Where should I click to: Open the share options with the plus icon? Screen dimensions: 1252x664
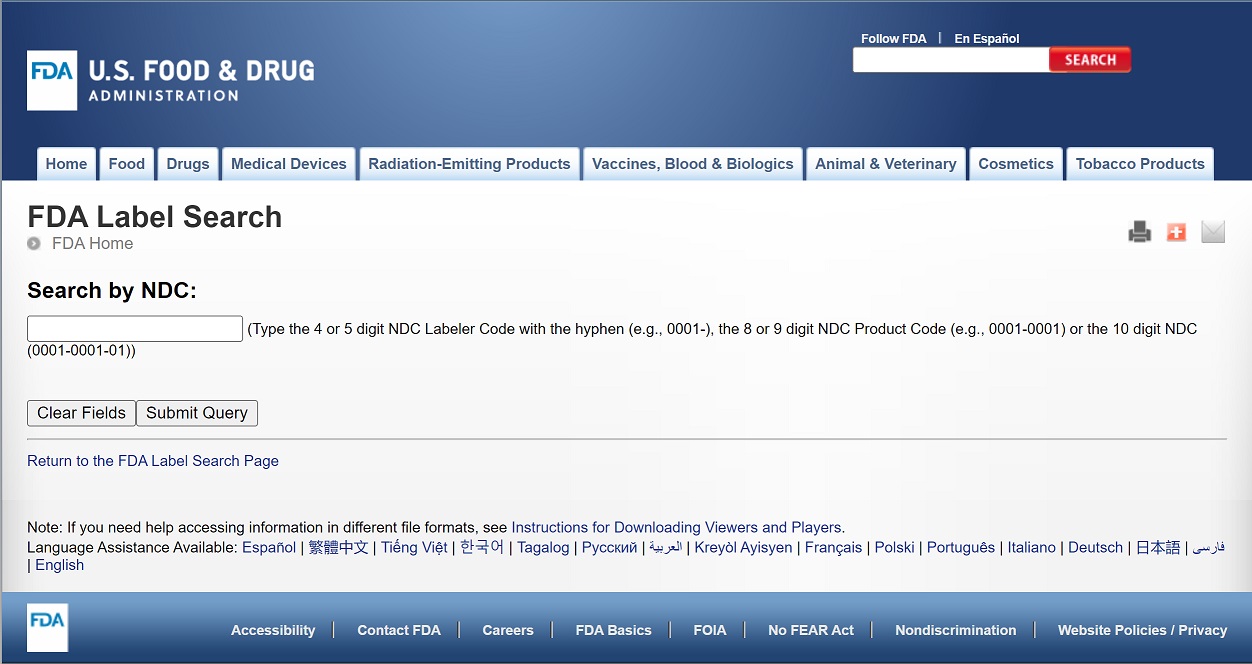point(1176,231)
